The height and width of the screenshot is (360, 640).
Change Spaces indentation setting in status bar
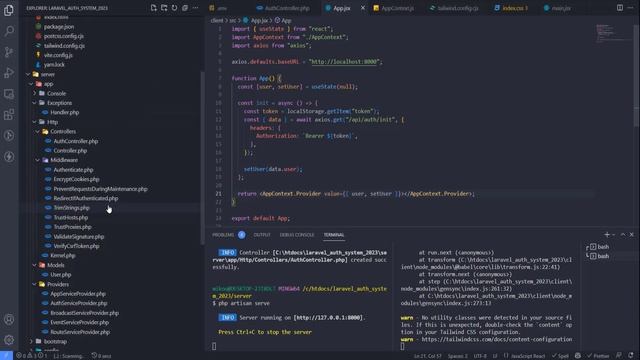(x=458, y=356)
